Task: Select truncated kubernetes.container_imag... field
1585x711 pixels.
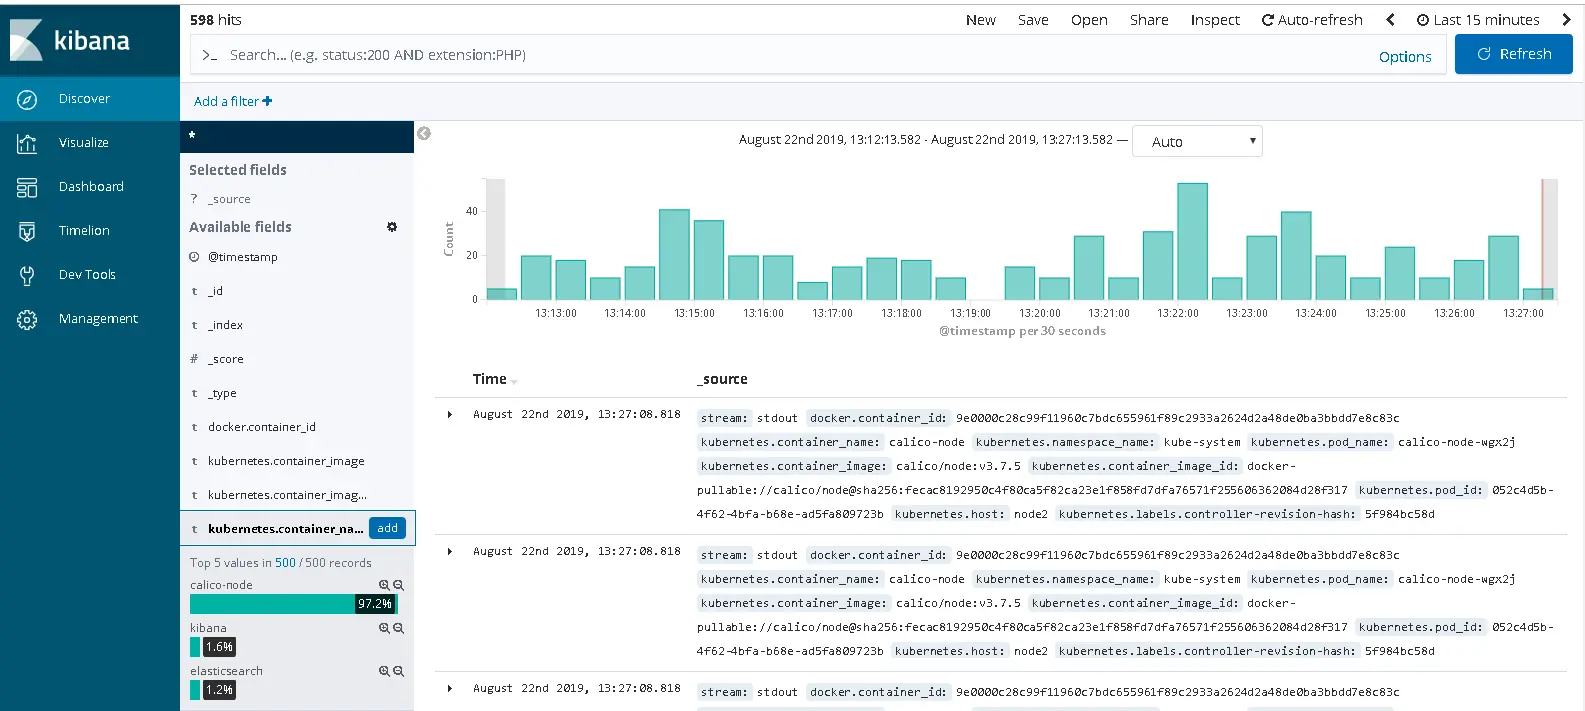Action: 287,495
